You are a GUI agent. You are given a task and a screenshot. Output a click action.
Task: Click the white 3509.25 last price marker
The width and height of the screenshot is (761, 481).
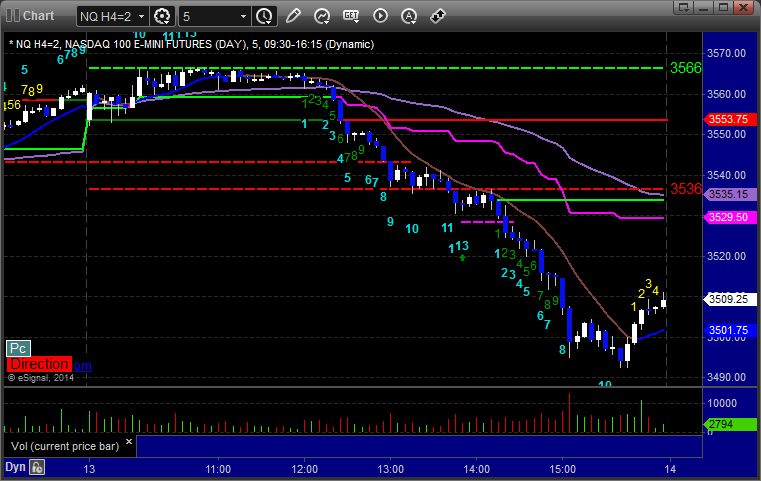(x=730, y=299)
